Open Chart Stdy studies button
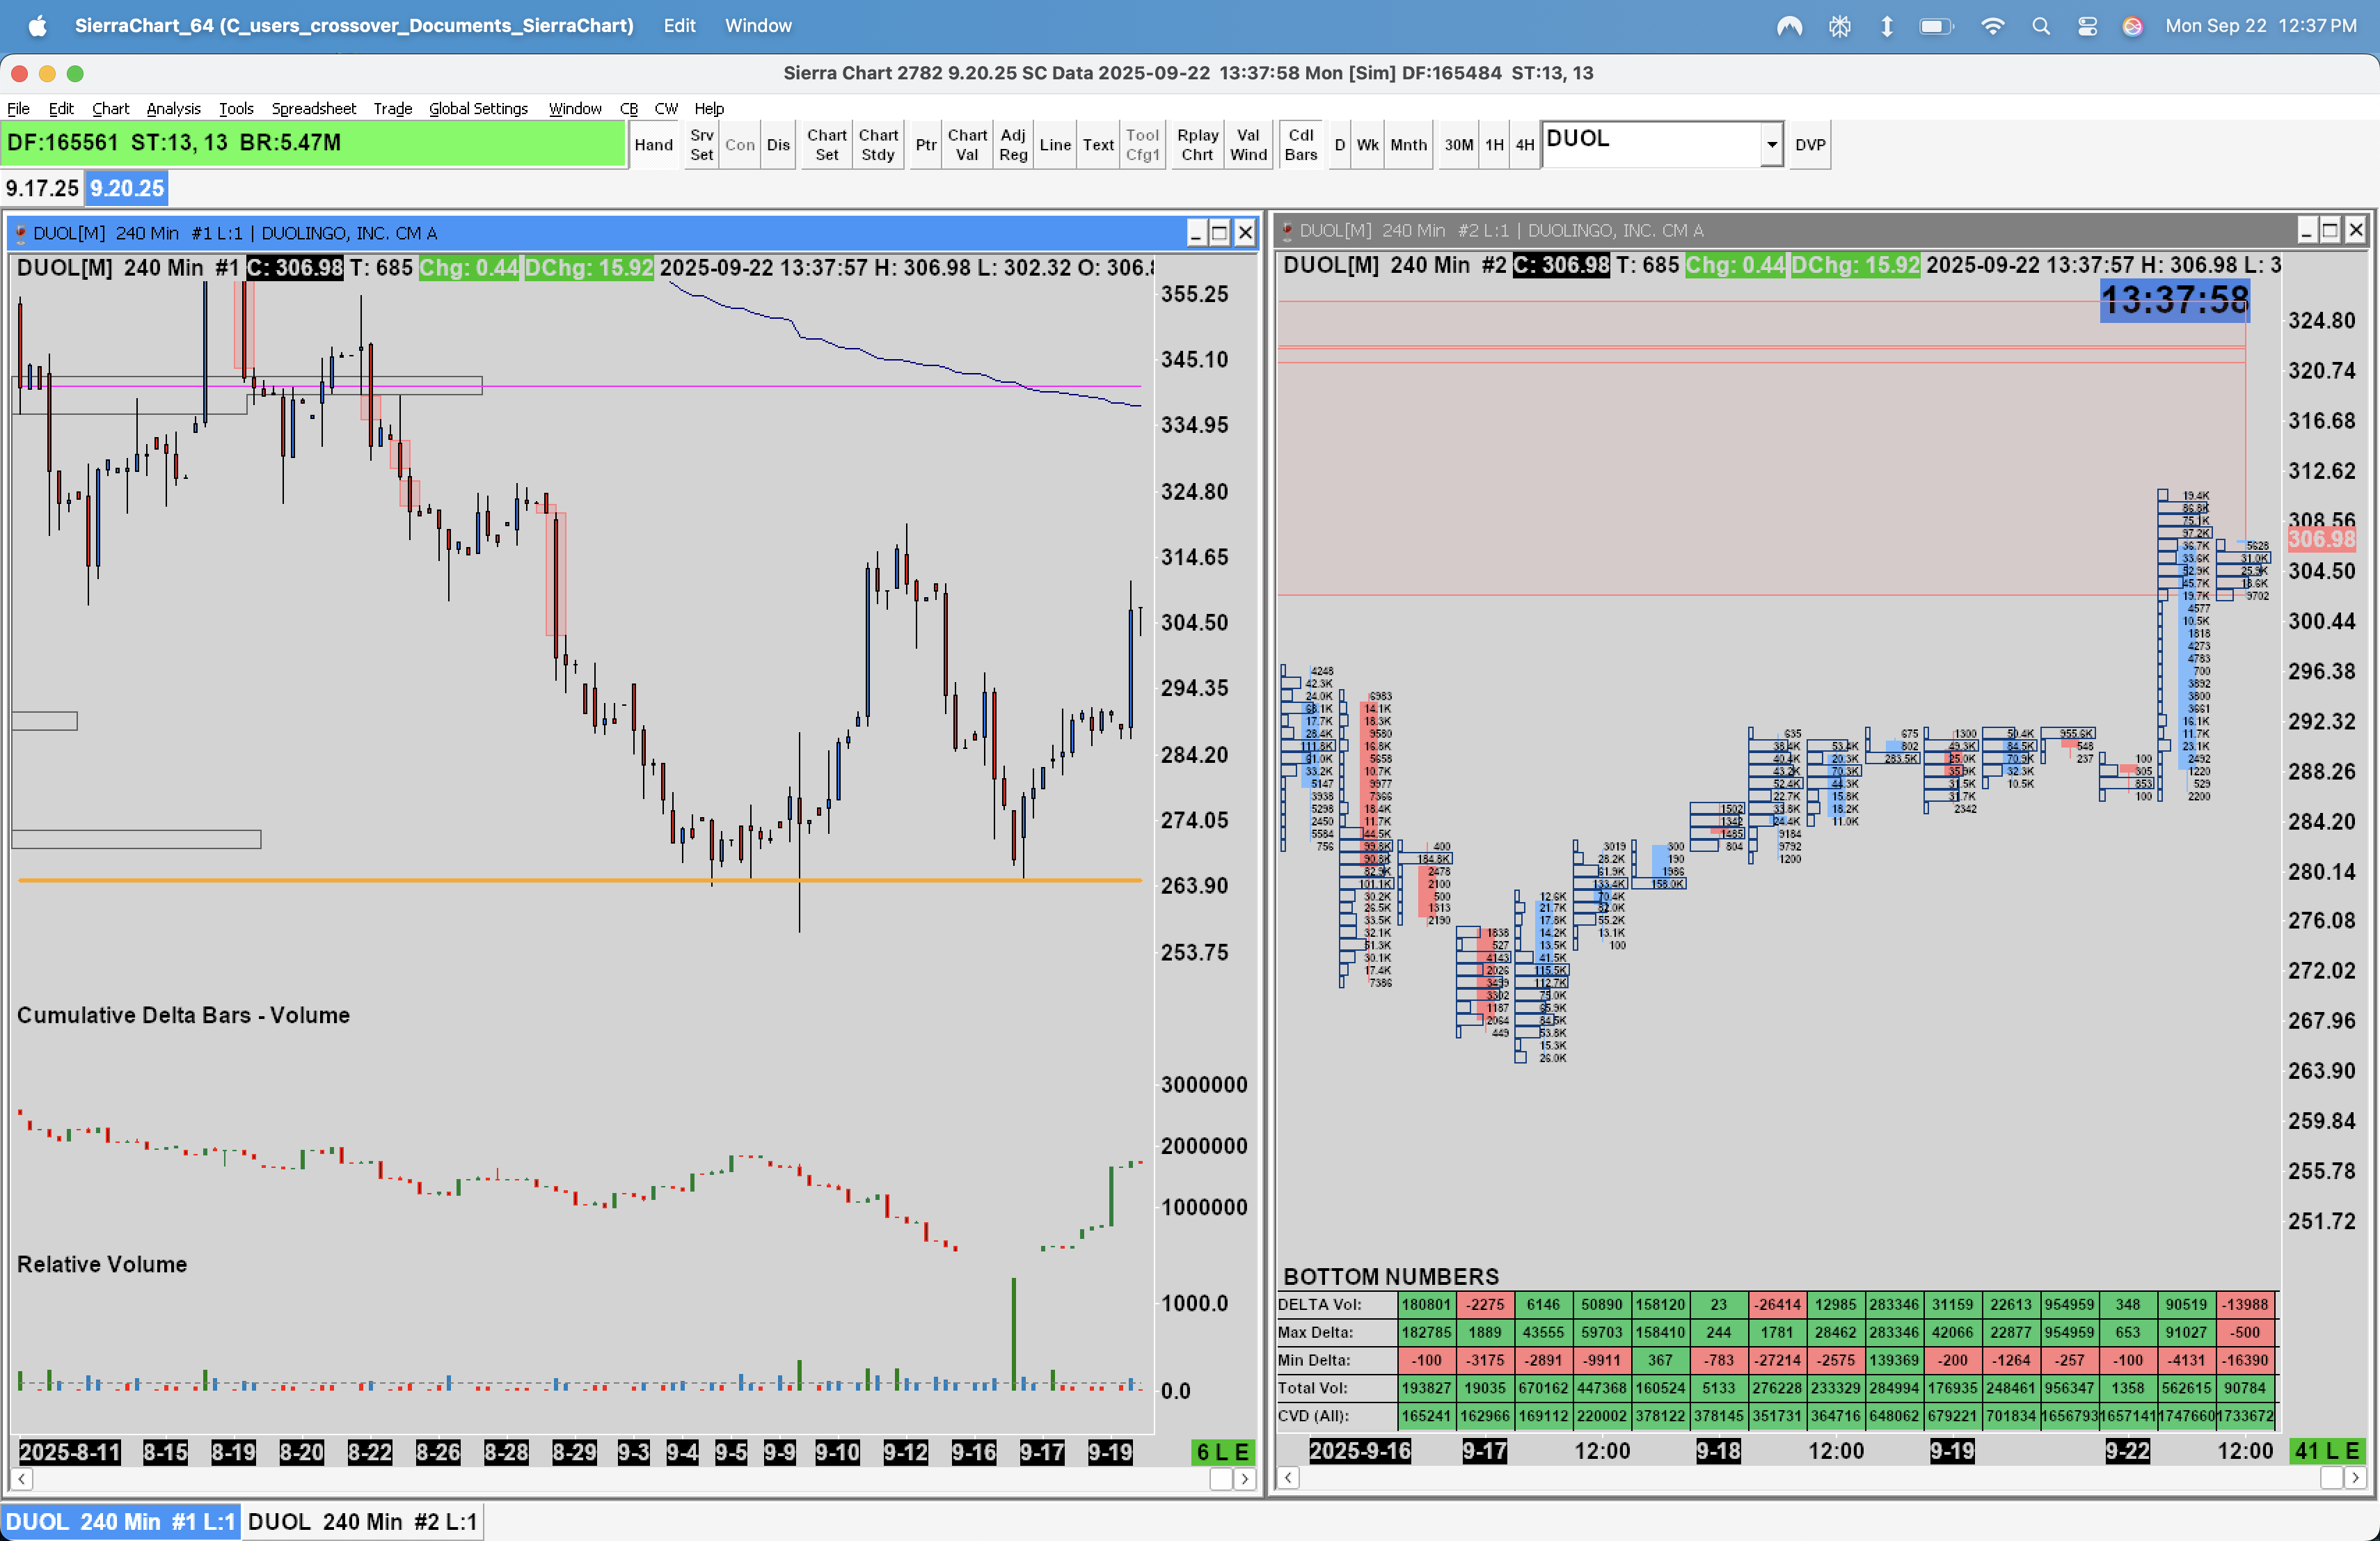The image size is (2380, 1541). tap(877, 145)
